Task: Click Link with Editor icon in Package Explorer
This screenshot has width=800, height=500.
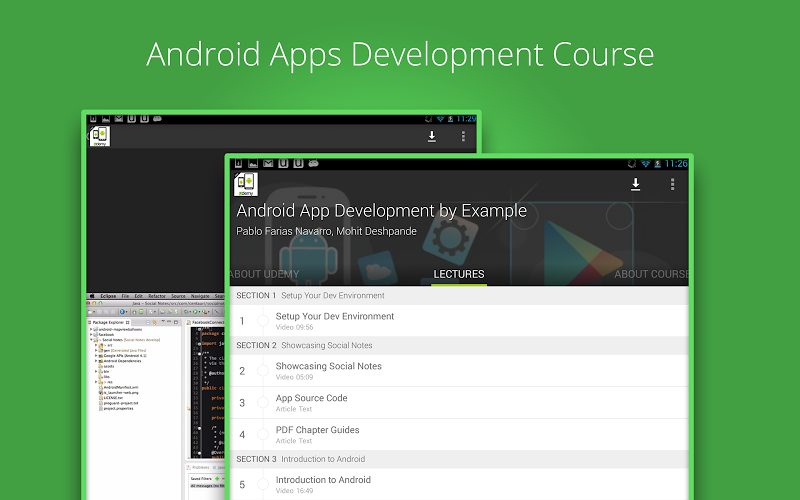Action: tap(154, 322)
